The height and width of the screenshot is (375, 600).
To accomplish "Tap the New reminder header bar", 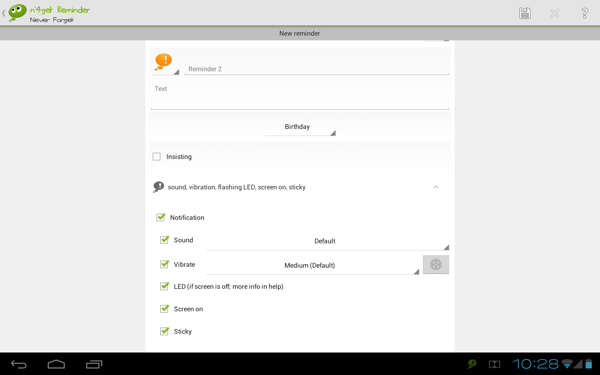I will point(300,33).
